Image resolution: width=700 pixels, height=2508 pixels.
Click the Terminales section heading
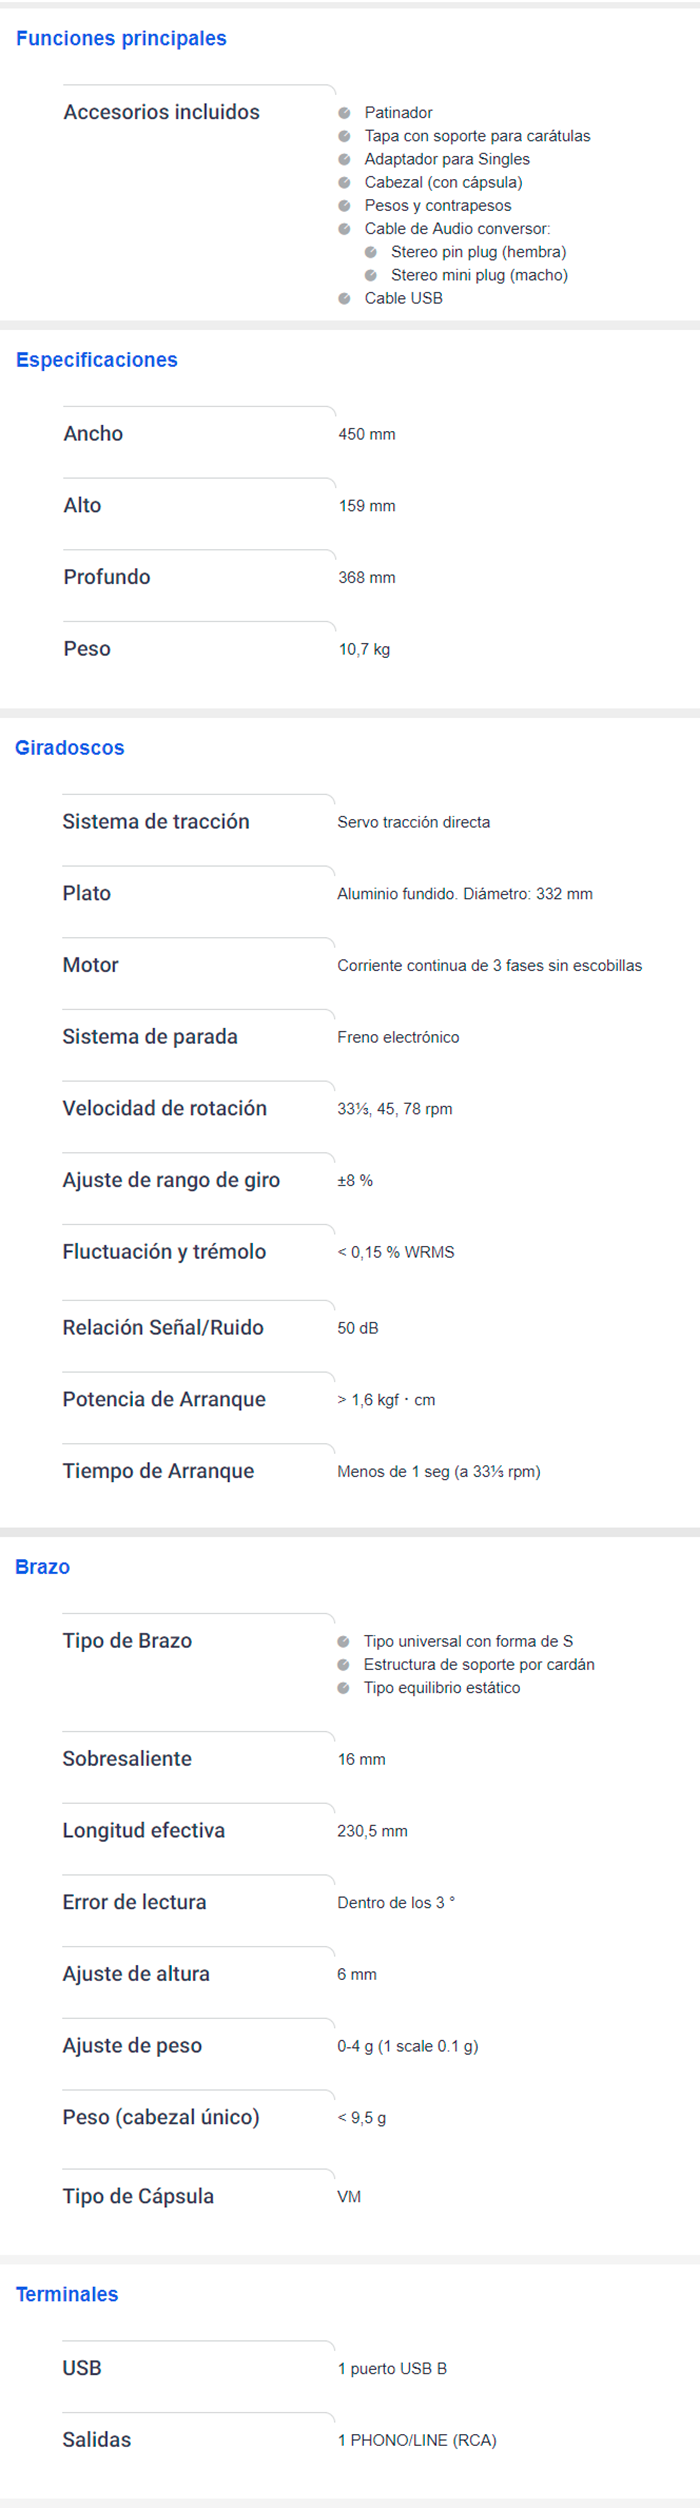67,2294
